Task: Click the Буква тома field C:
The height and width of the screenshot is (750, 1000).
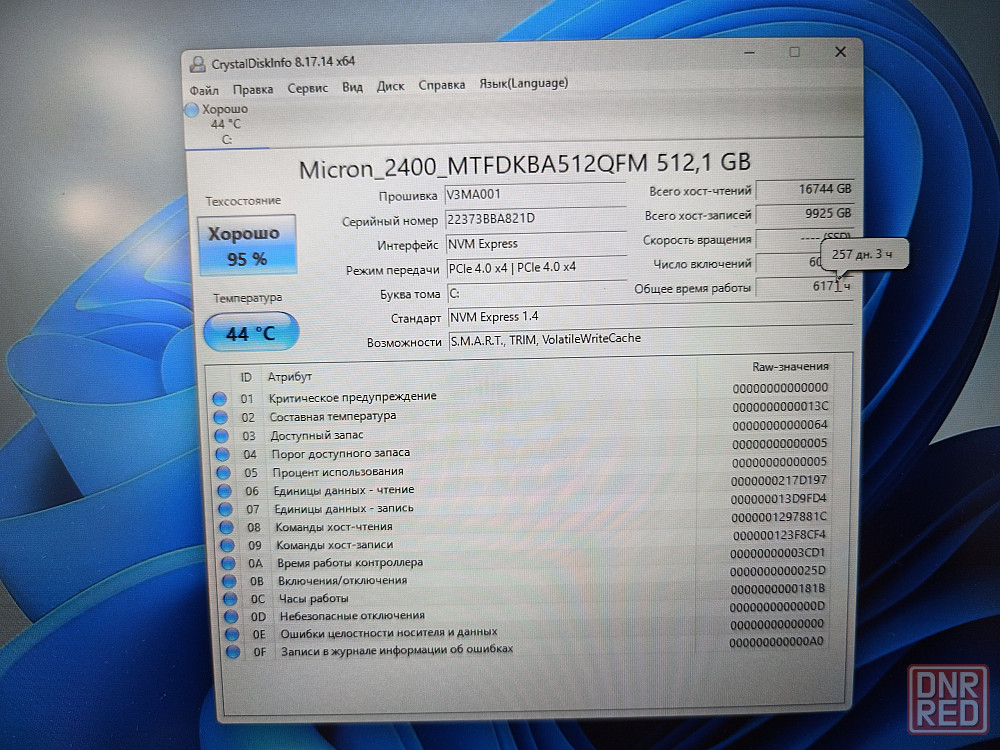Action: (537, 293)
